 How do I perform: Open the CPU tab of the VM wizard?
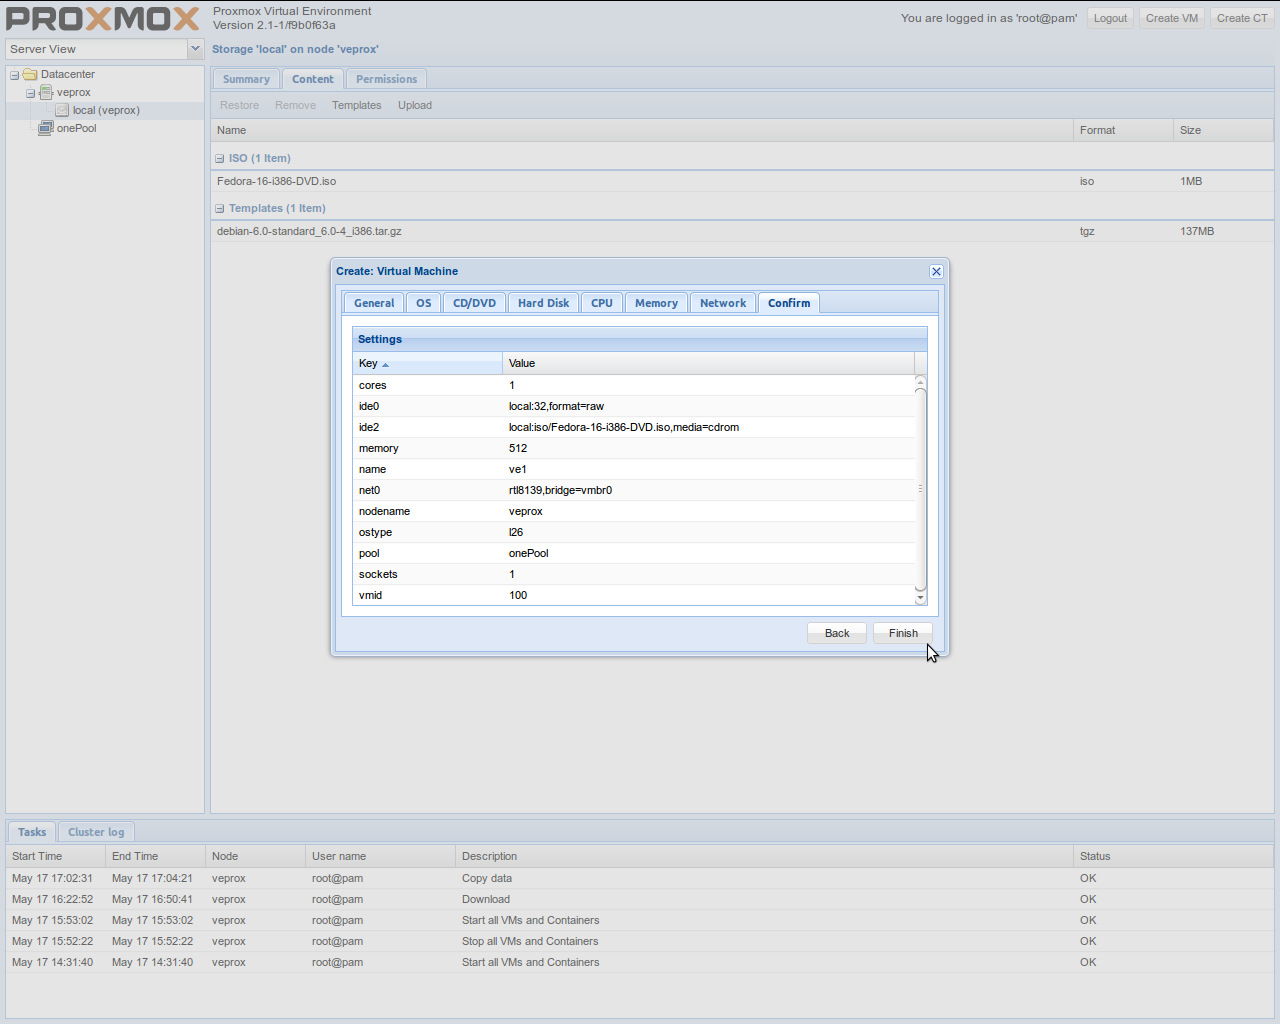click(601, 302)
